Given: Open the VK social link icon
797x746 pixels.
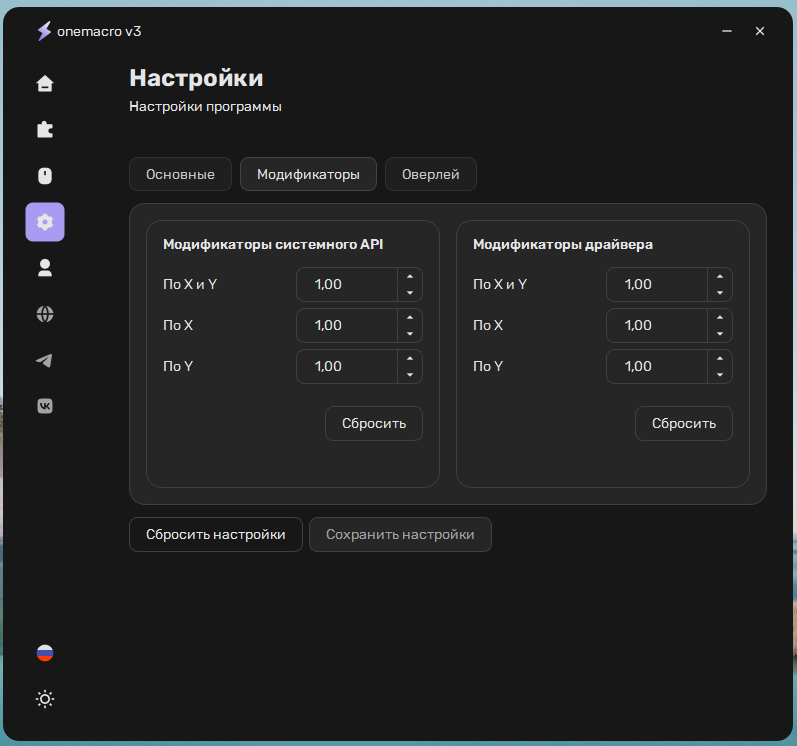Looking at the screenshot, I should [x=45, y=405].
